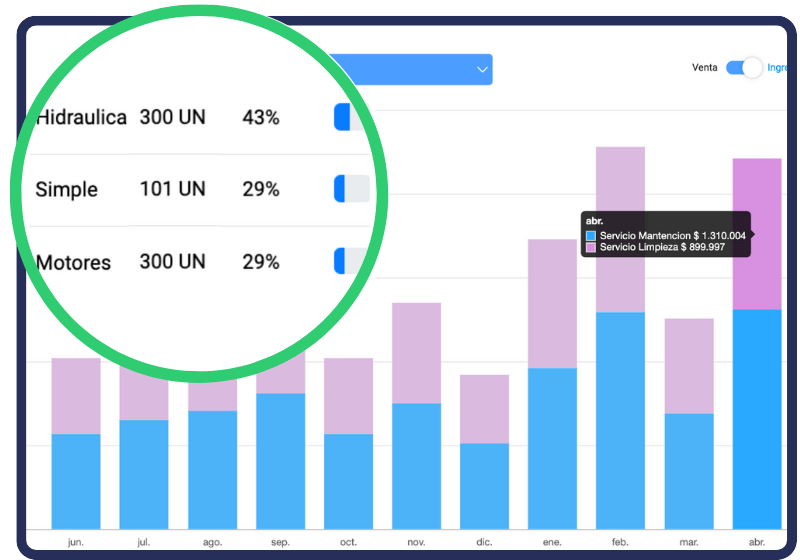The width and height of the screenshot is (800, 560).
Task: Click the mar. axis label
Action: 689,542
